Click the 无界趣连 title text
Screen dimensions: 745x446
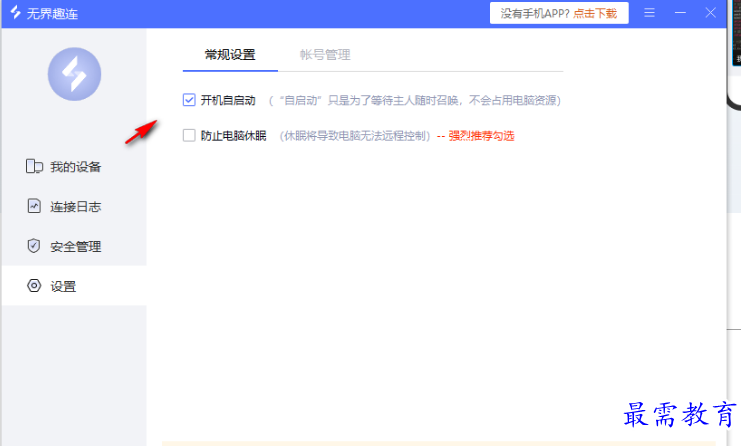coord(52,14)
